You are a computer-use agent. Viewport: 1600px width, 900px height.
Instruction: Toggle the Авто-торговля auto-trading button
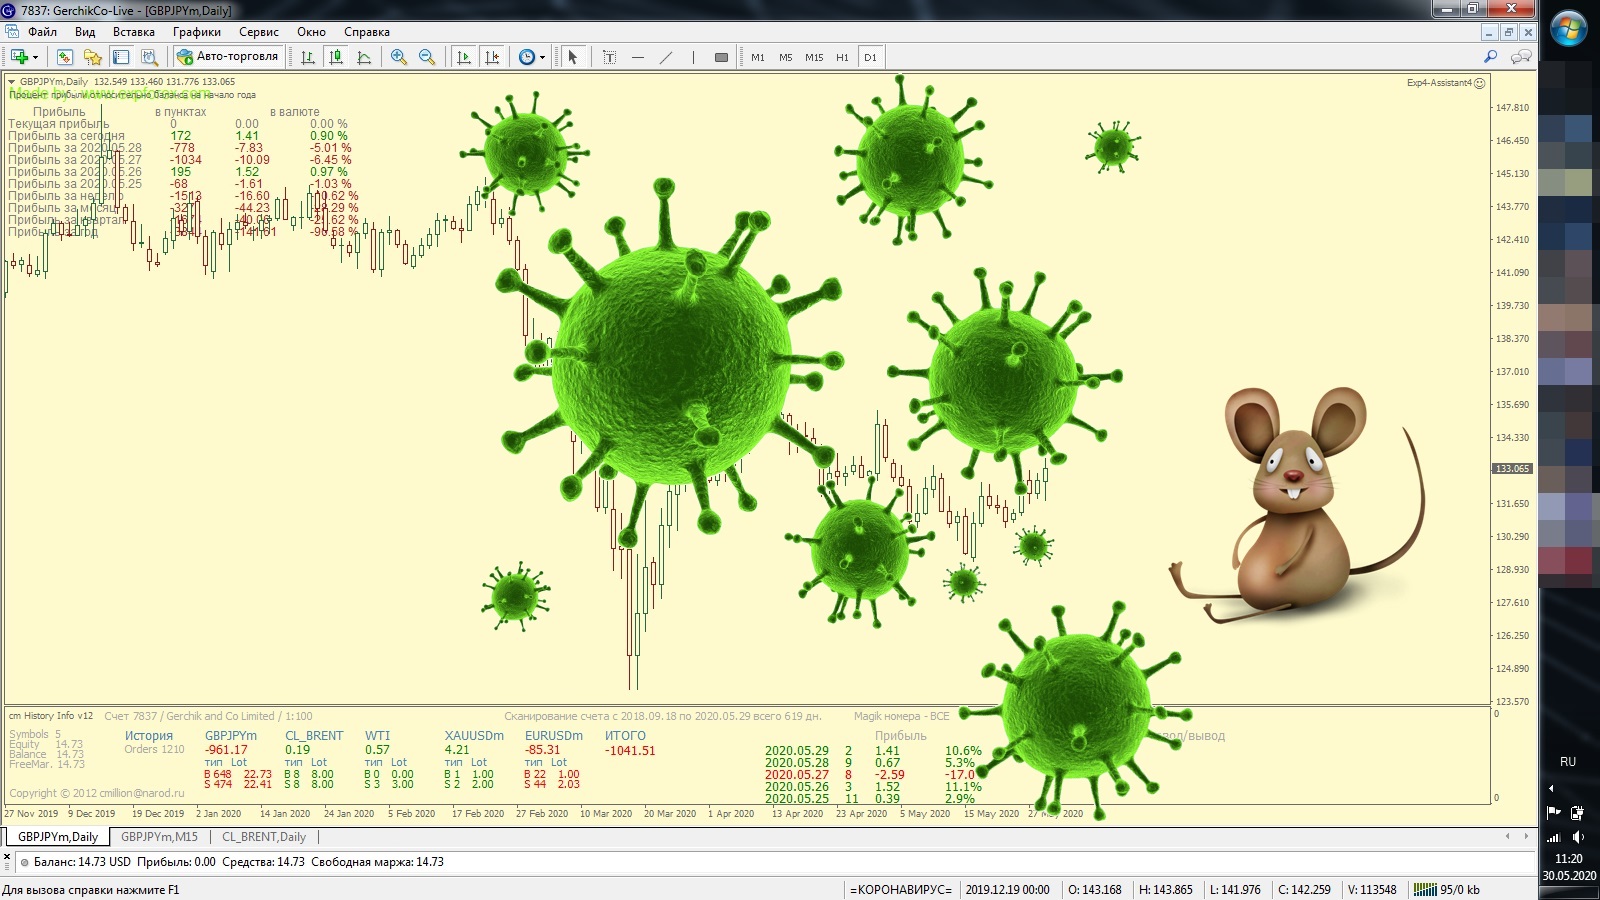click(x=228, y=57)
